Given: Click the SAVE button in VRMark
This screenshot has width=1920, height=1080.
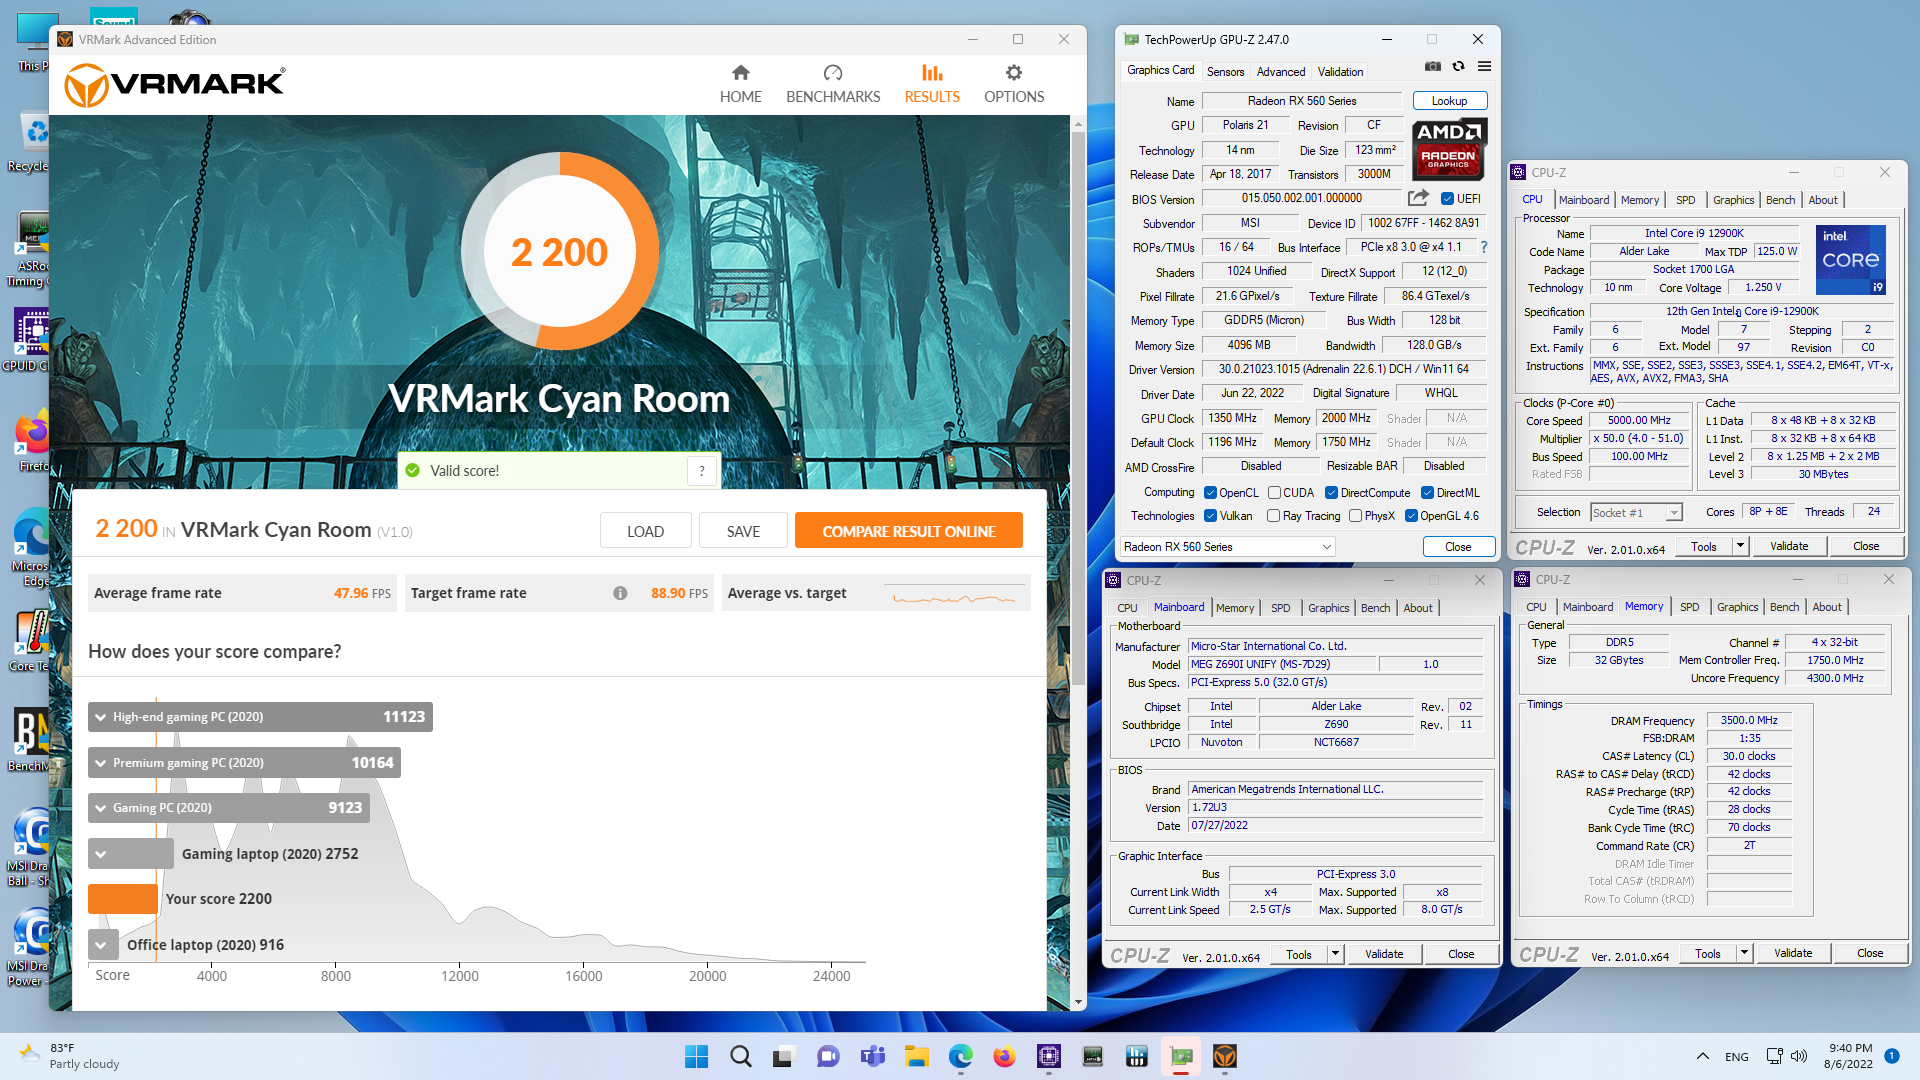Looking at the screenshot, I should (x=743, y=531).
